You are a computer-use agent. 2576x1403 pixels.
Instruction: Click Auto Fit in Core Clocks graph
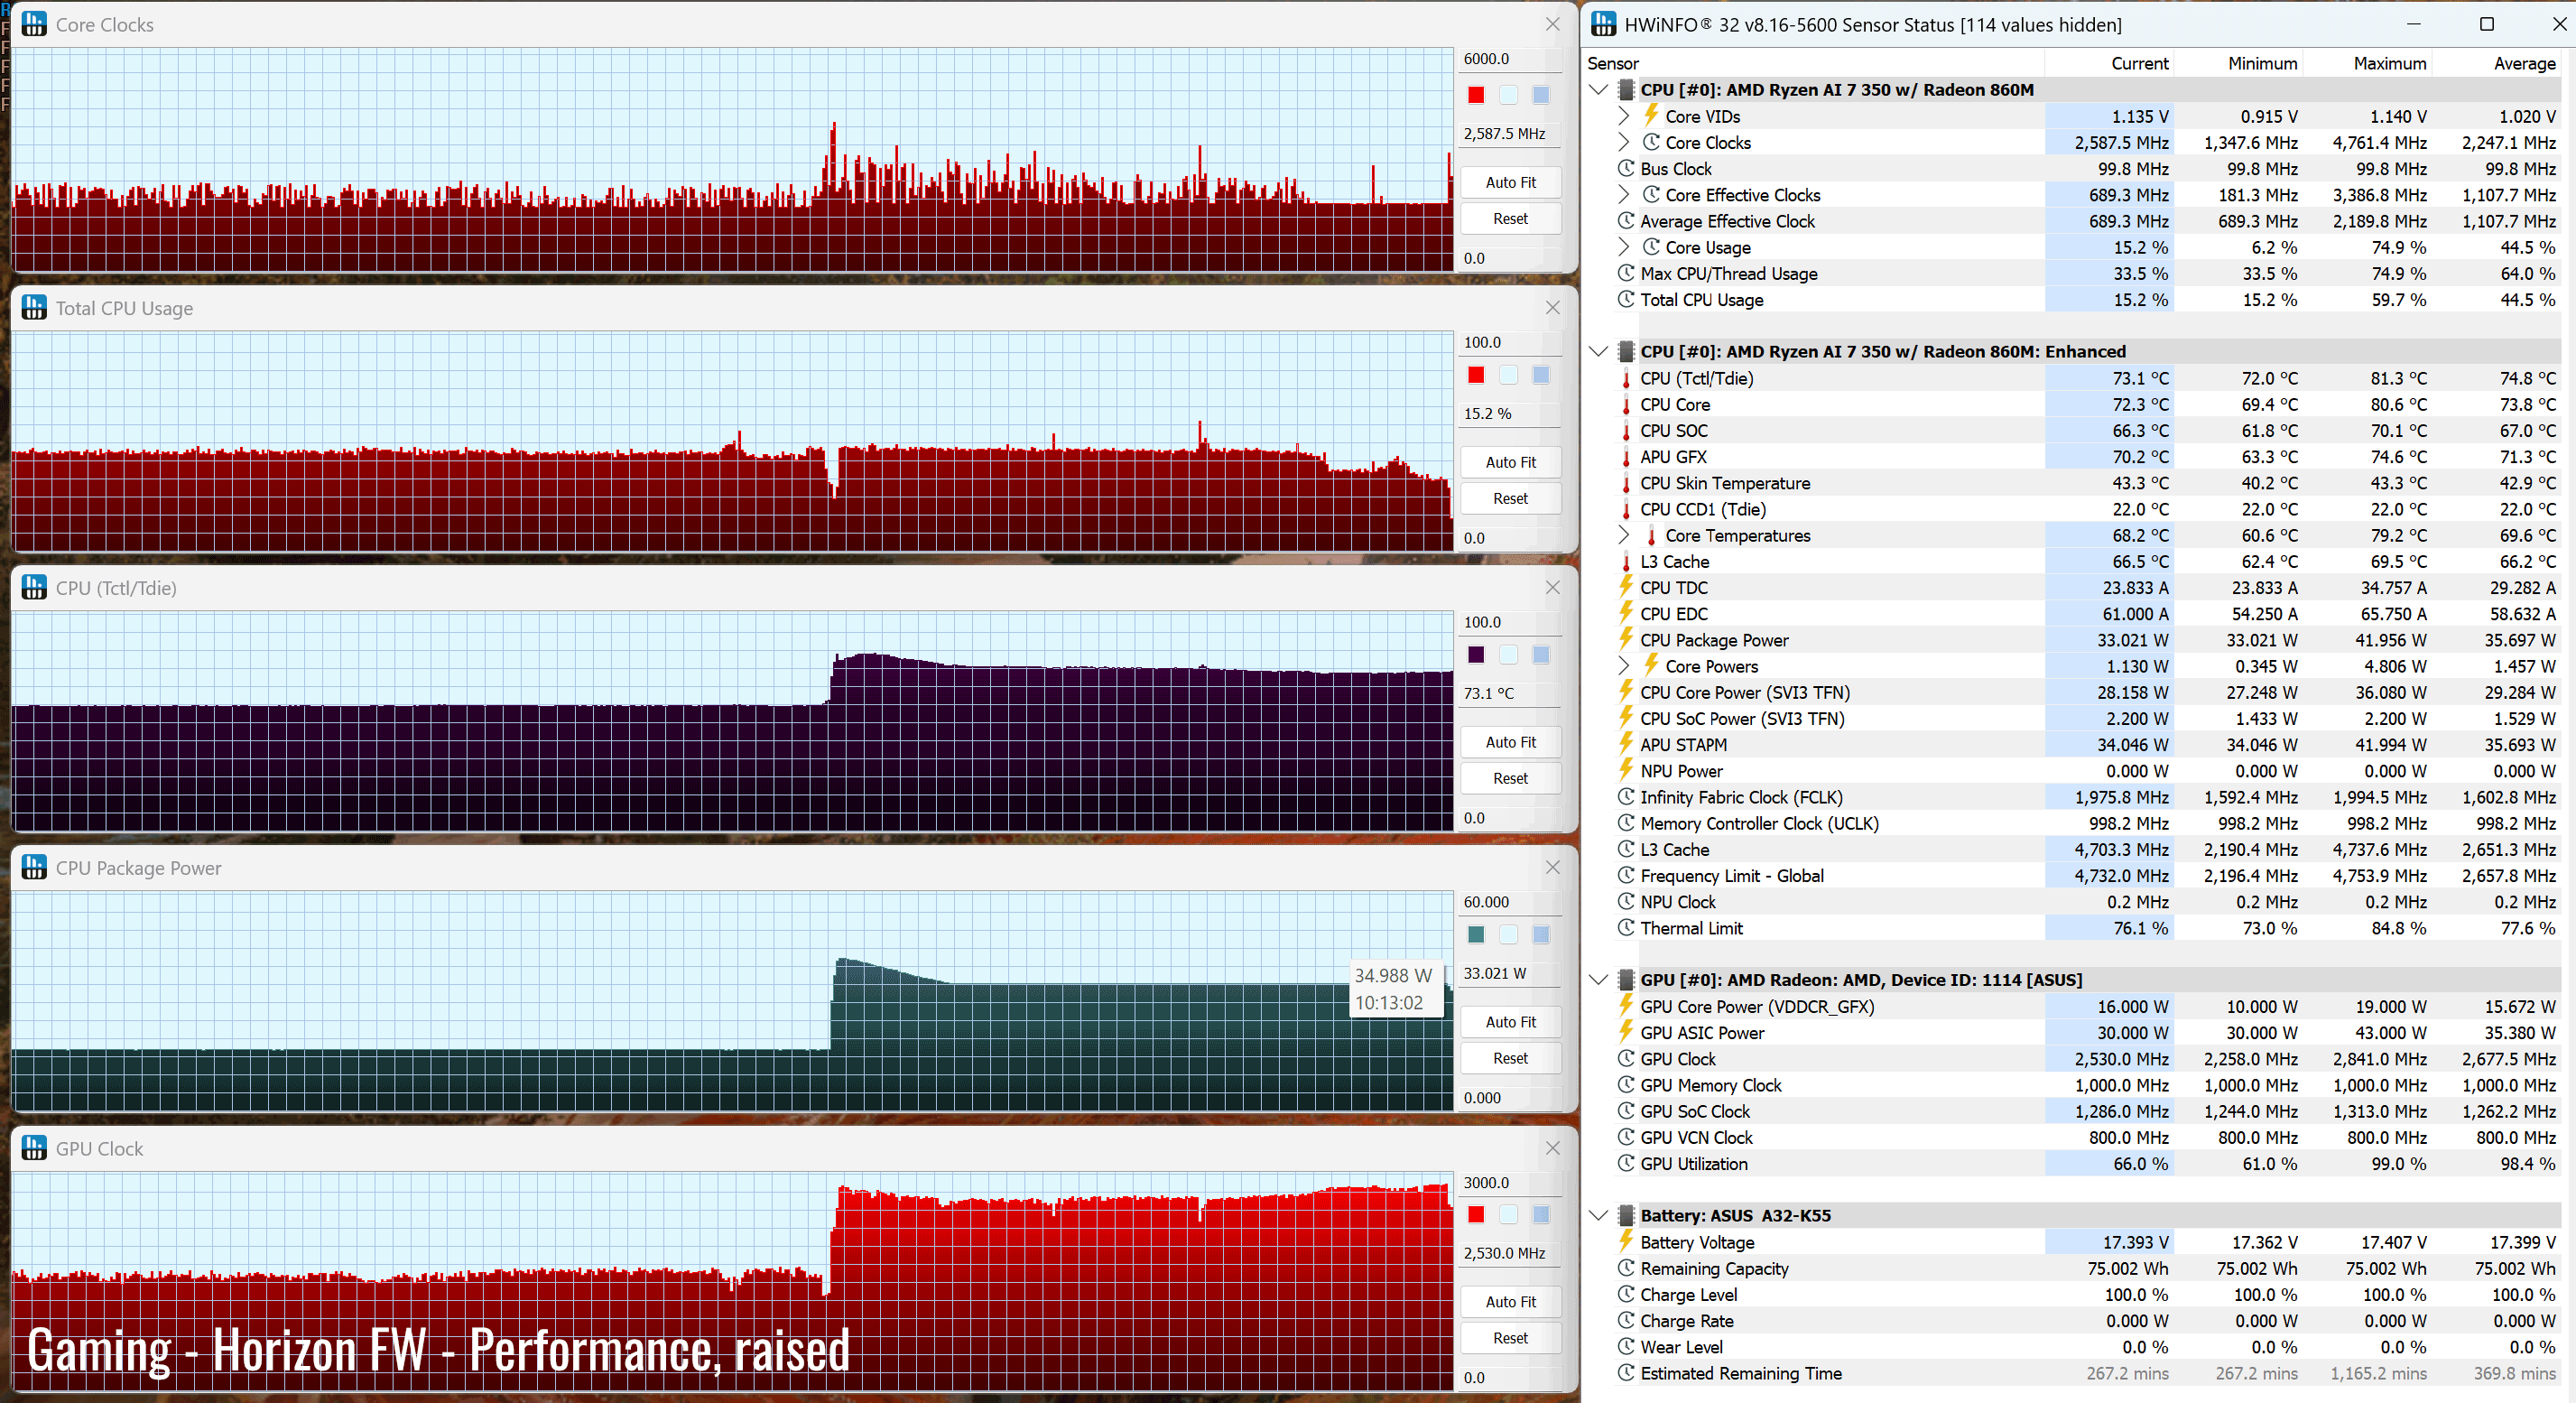pyautogui.click(x=1510, y=182)
